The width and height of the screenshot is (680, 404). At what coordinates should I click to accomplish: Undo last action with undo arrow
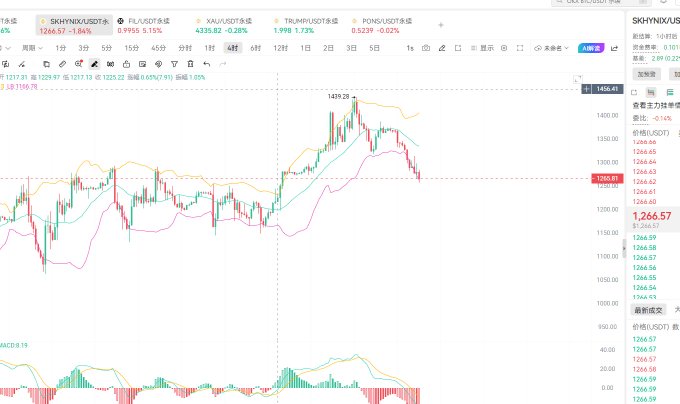[x=206, y=64]
